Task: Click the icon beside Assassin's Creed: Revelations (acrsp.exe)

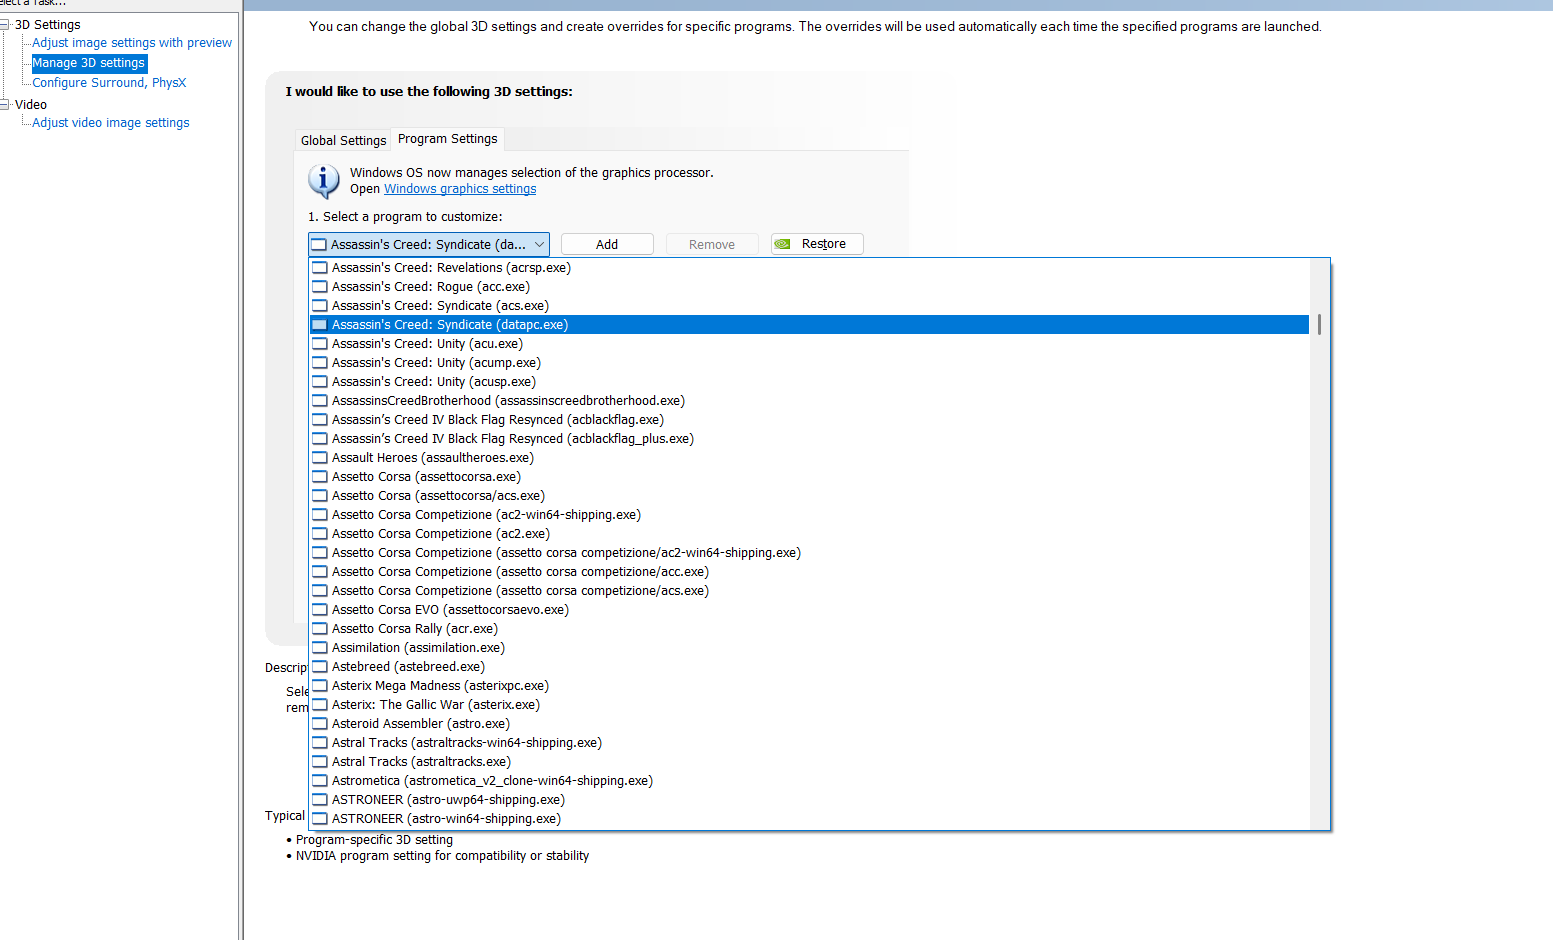Action: tap(320, 268)
